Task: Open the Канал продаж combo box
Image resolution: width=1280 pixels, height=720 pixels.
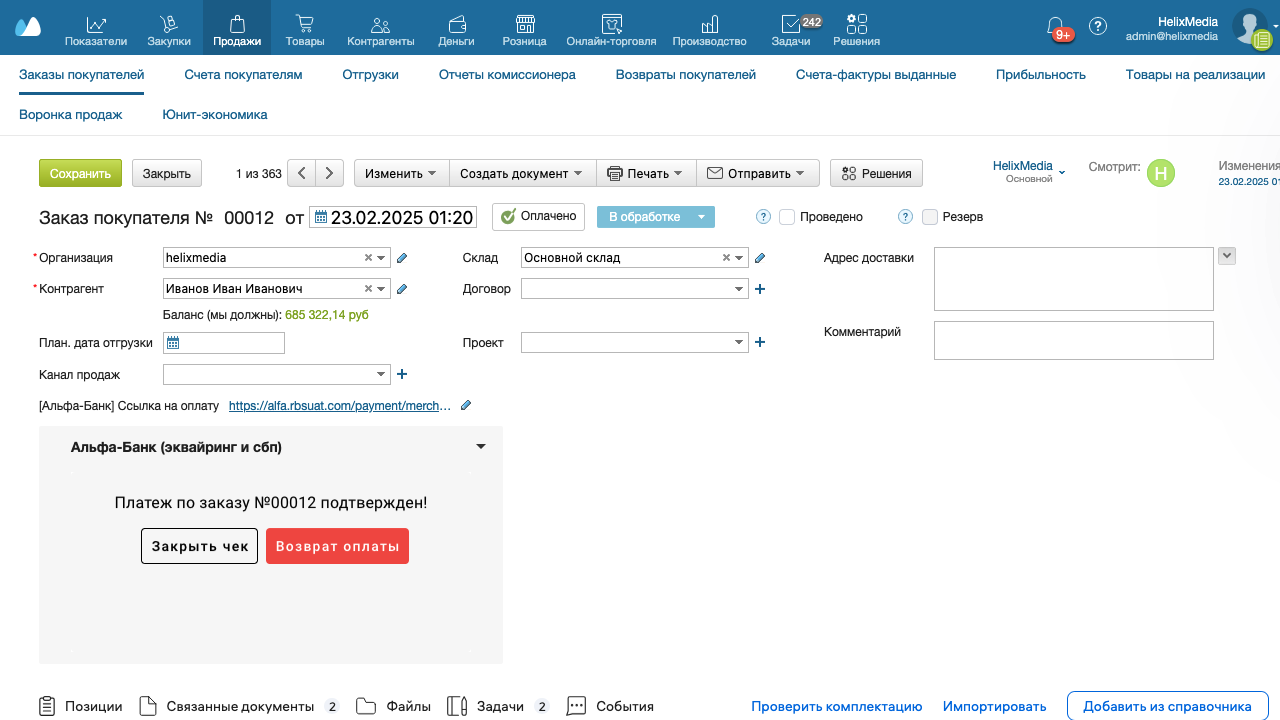Action: tap(276, 374)
